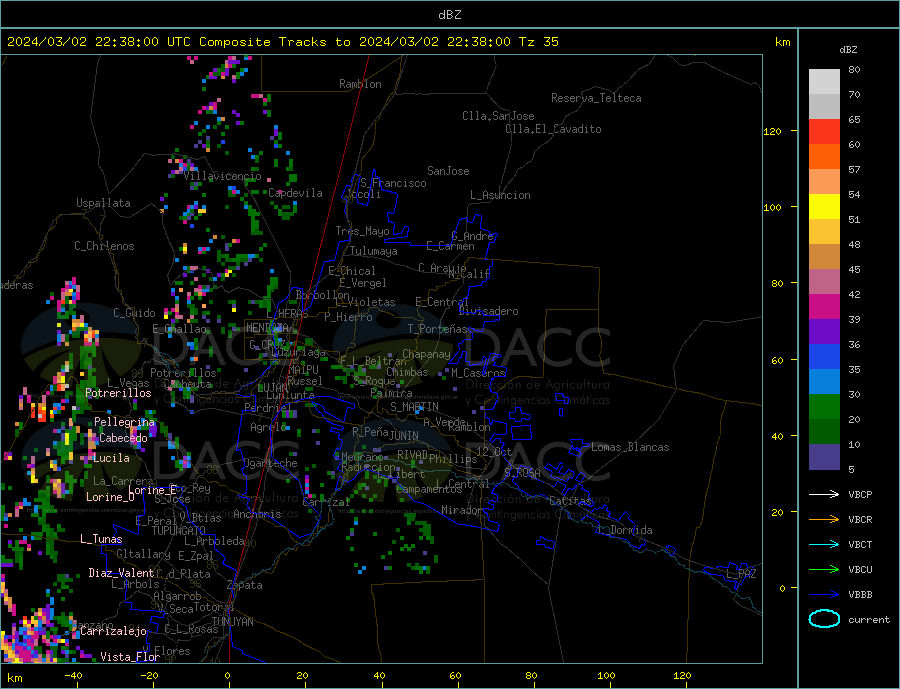Select the blue 35 dBZ color swatch
This screenshot has width=900, height=689.
824,356
